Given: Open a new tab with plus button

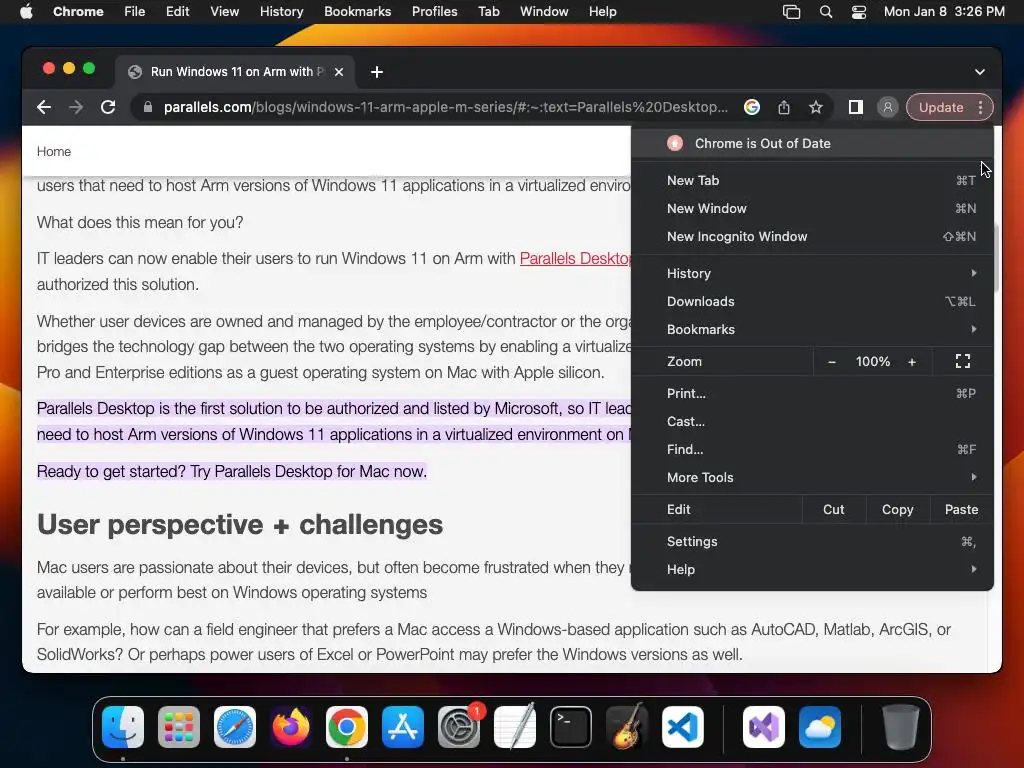Looking at the screenshot, I should pyautogui.click(x=377, y=72).
